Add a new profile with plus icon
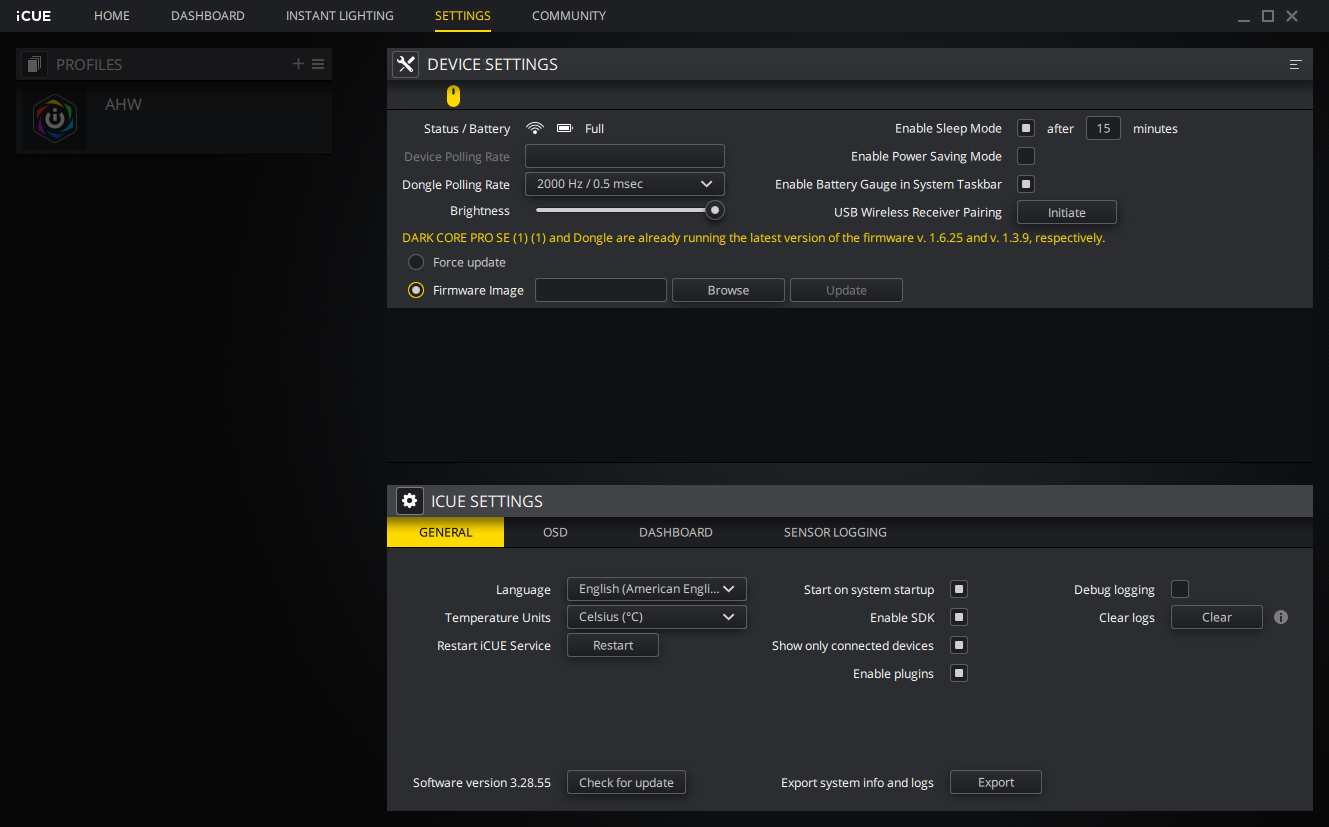 tap(298, 64)
